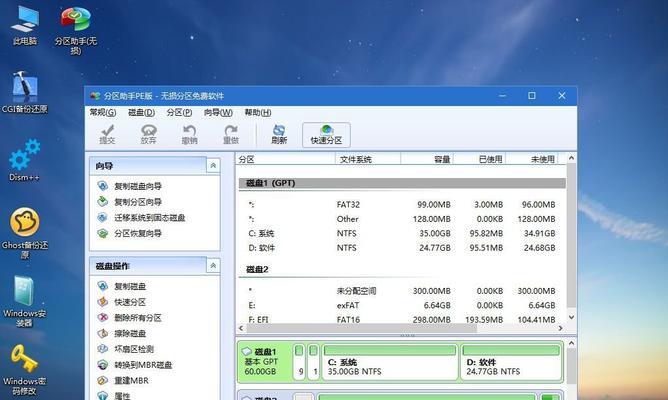668x400 pixels.
Task: Start the 迁移系统到固态磁盘 wizard
Action: 149,217
